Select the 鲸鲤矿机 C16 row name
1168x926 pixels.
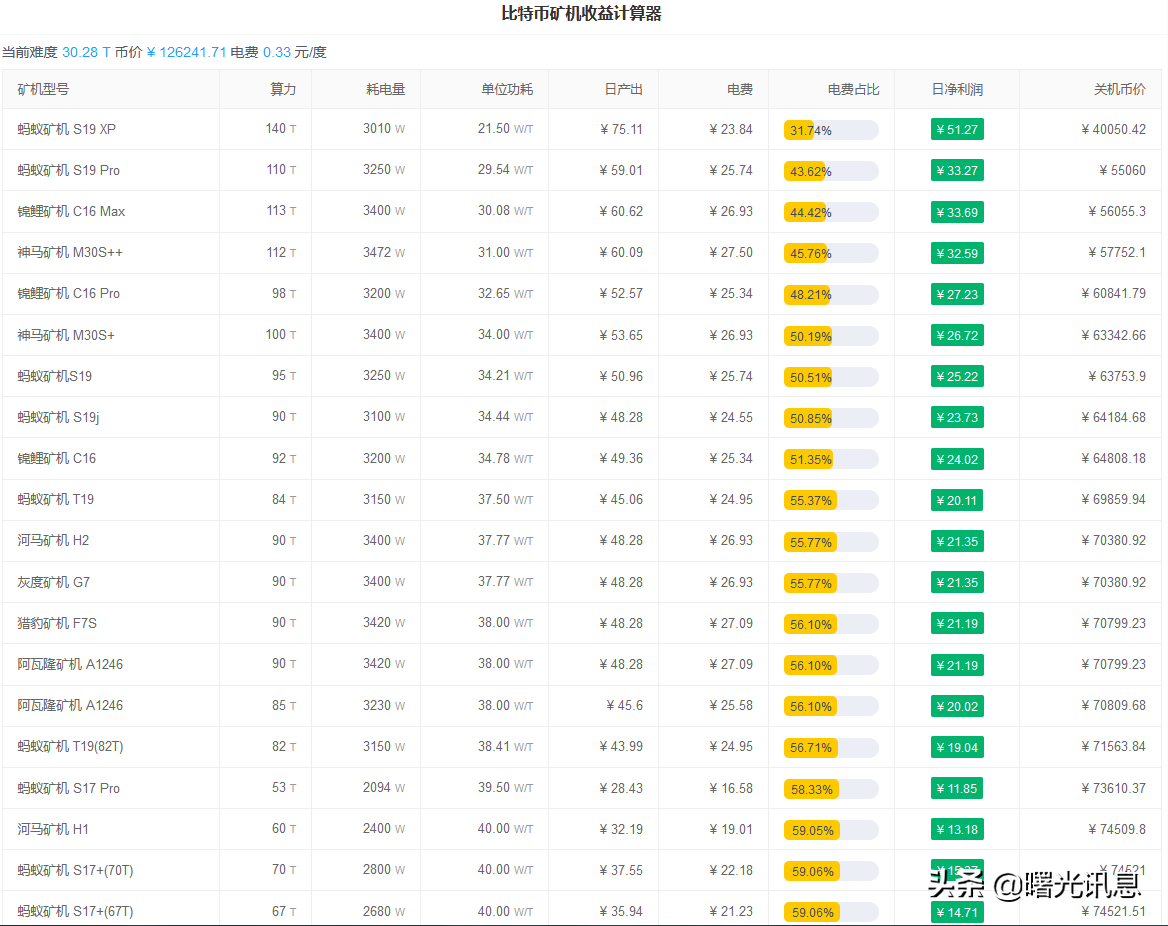57,458
